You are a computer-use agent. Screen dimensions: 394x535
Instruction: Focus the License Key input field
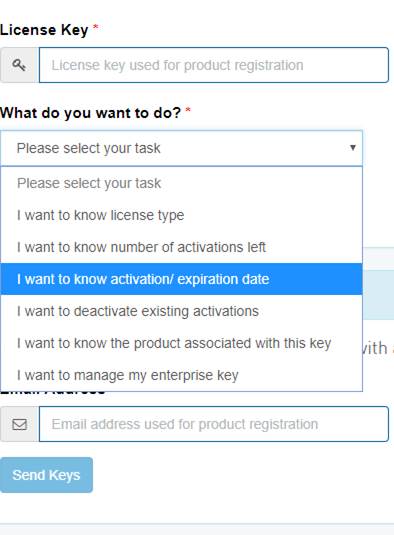click(x=214, y=65)
